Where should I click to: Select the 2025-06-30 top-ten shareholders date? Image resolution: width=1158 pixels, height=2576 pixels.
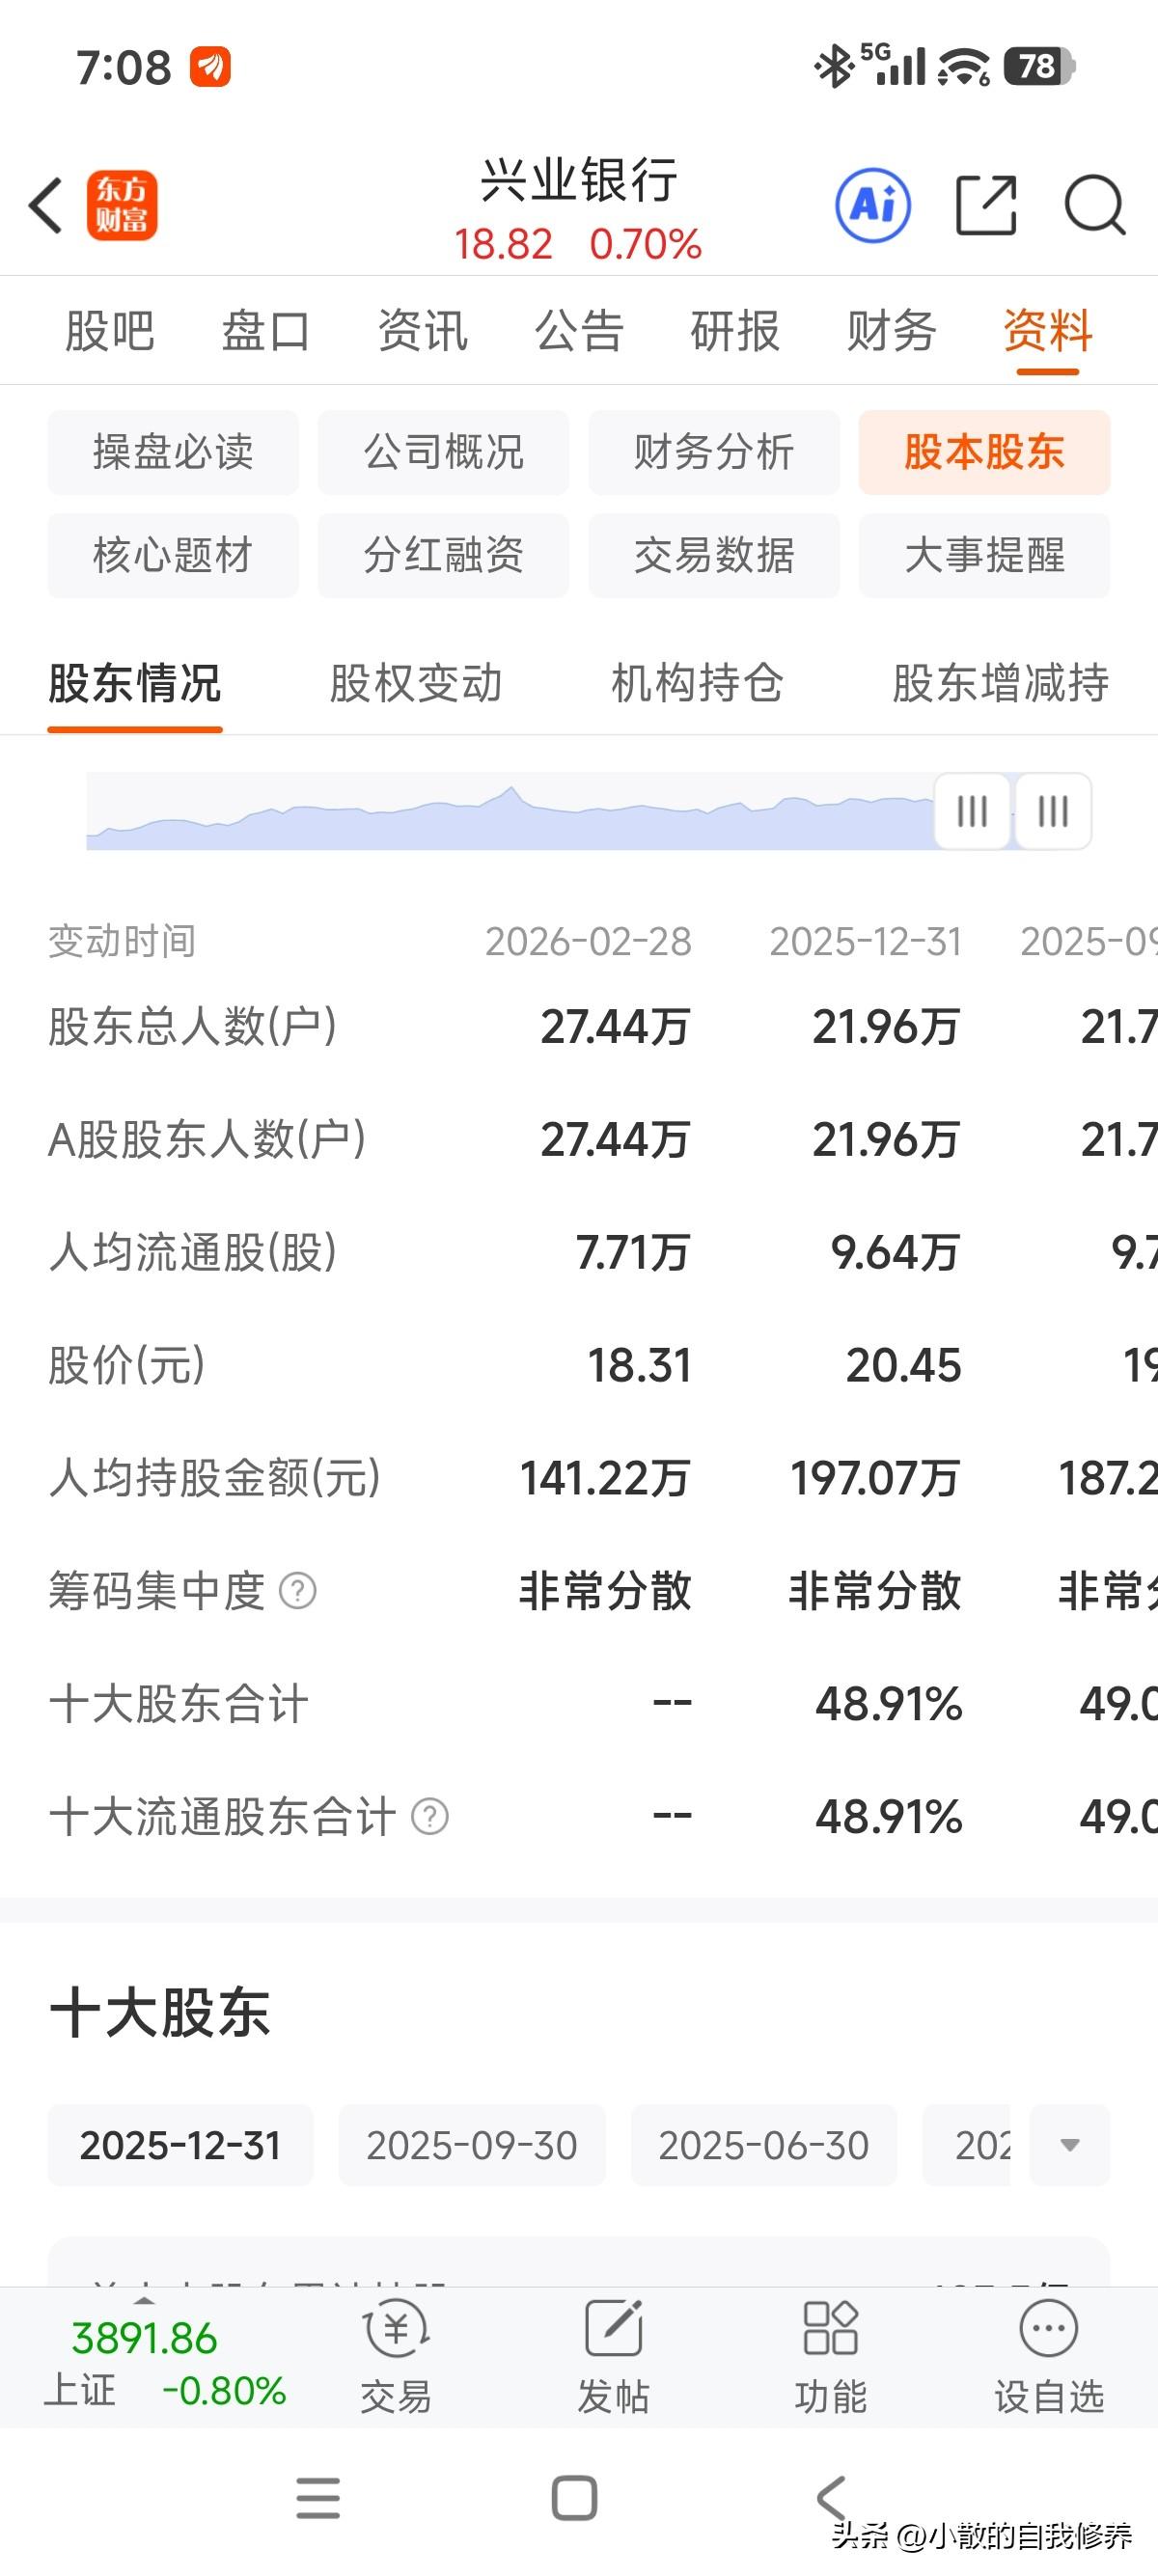(764, 2145)
